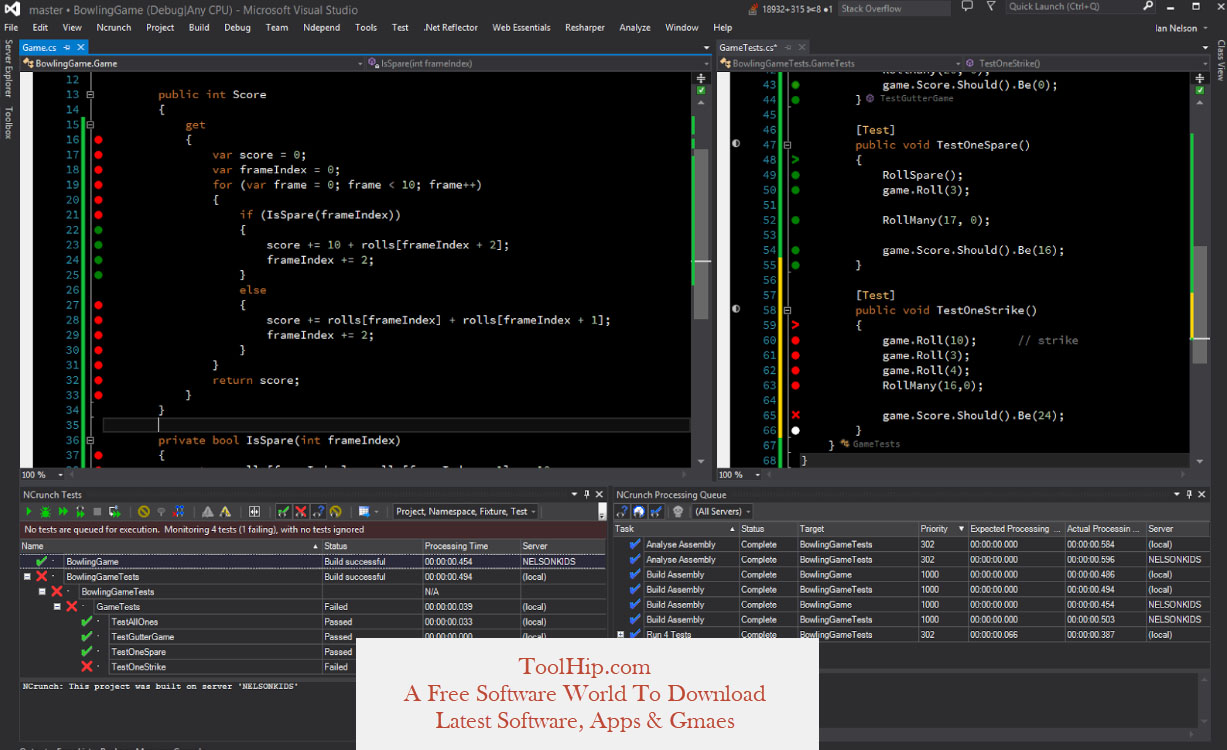This screenshot has height=750, width=1227.
Task: Pin the NCrunch Processing Queue panel
Action: (x=1188, y=494)
